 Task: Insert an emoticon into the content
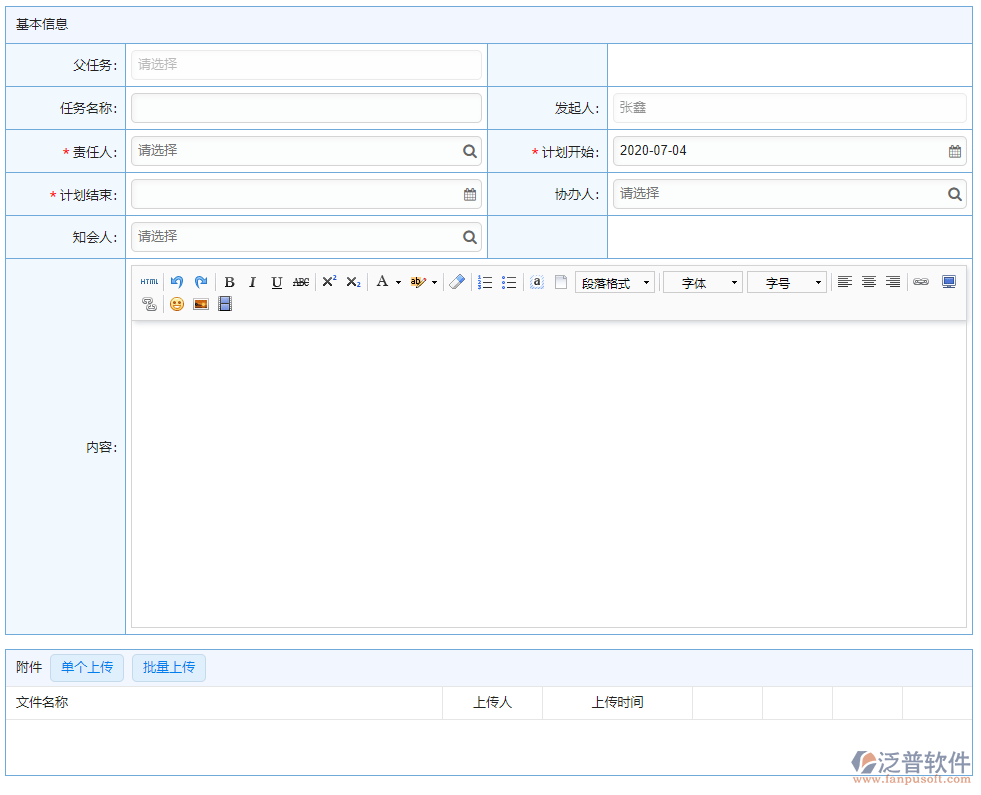tap(176, 304)
